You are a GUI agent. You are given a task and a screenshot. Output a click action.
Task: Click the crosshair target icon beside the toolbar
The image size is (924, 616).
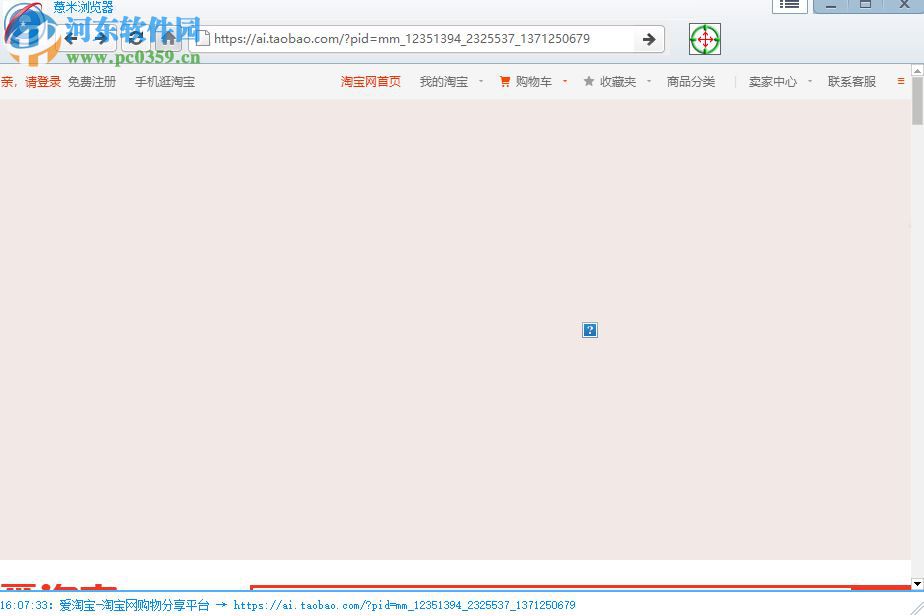pos(704,39)
